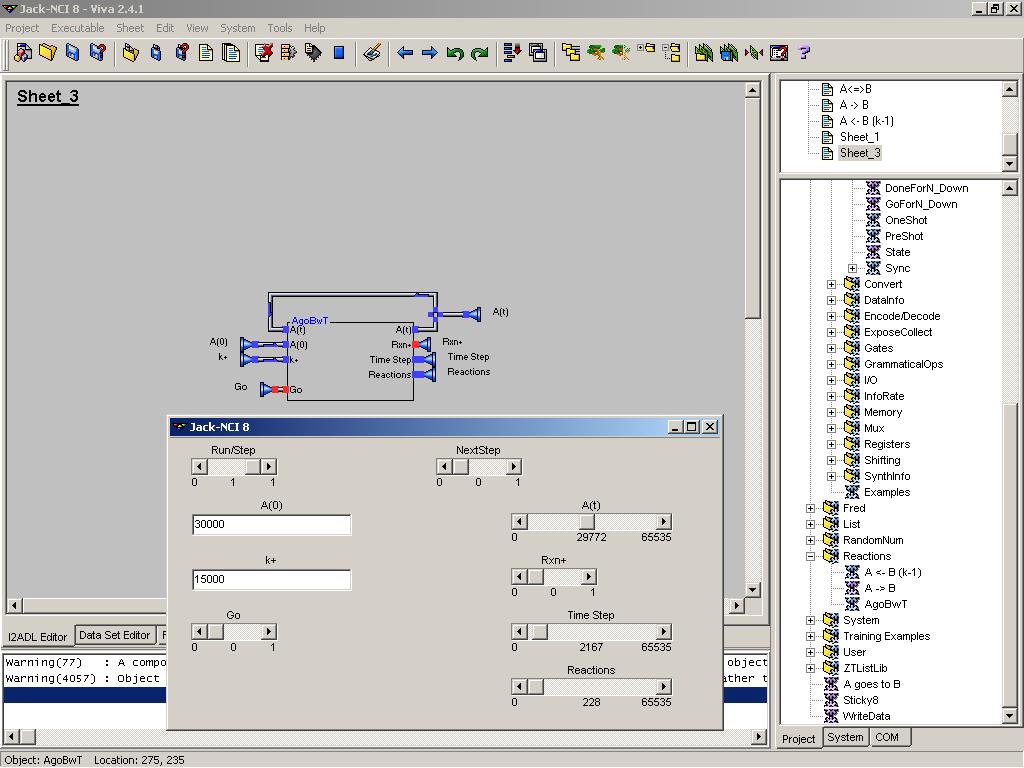The image size is (1024, 768).
Task: Expand the Sync tree node
Action: 852,268
